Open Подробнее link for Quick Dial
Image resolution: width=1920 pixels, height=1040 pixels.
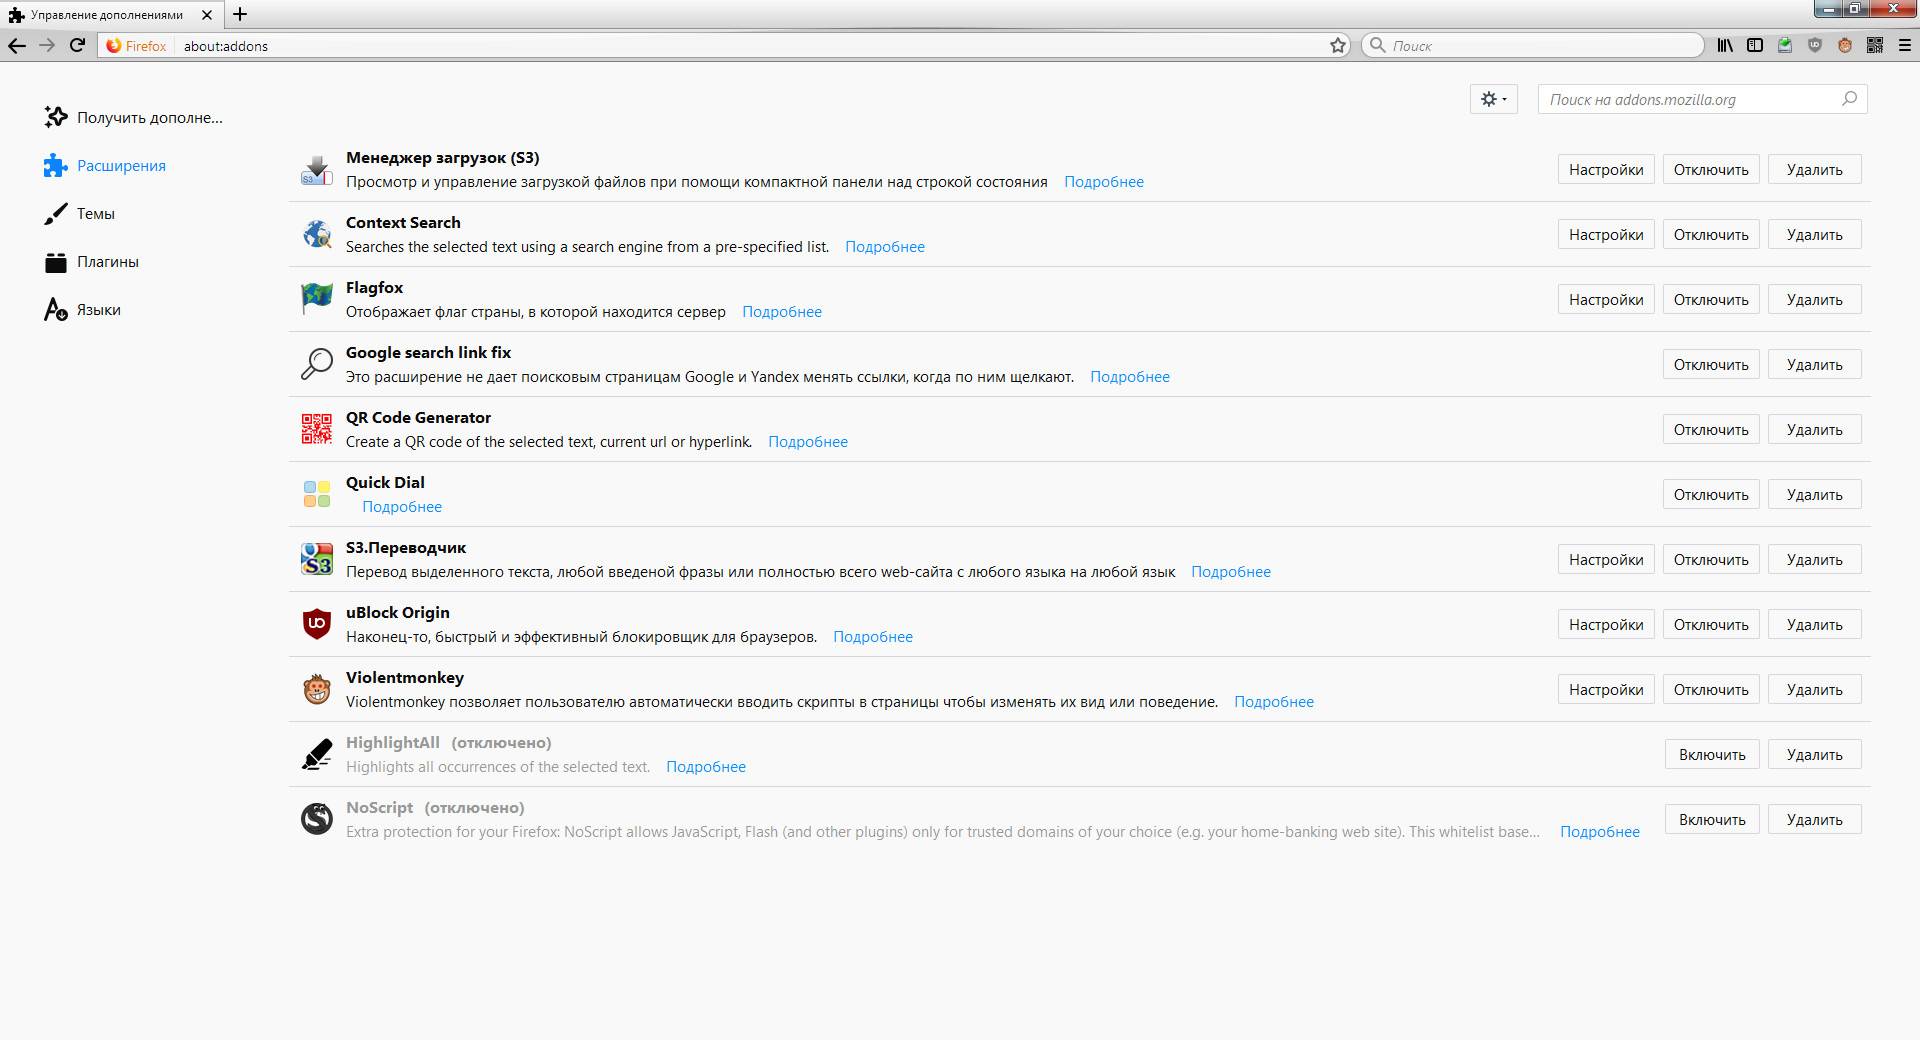tap(402, 507)
